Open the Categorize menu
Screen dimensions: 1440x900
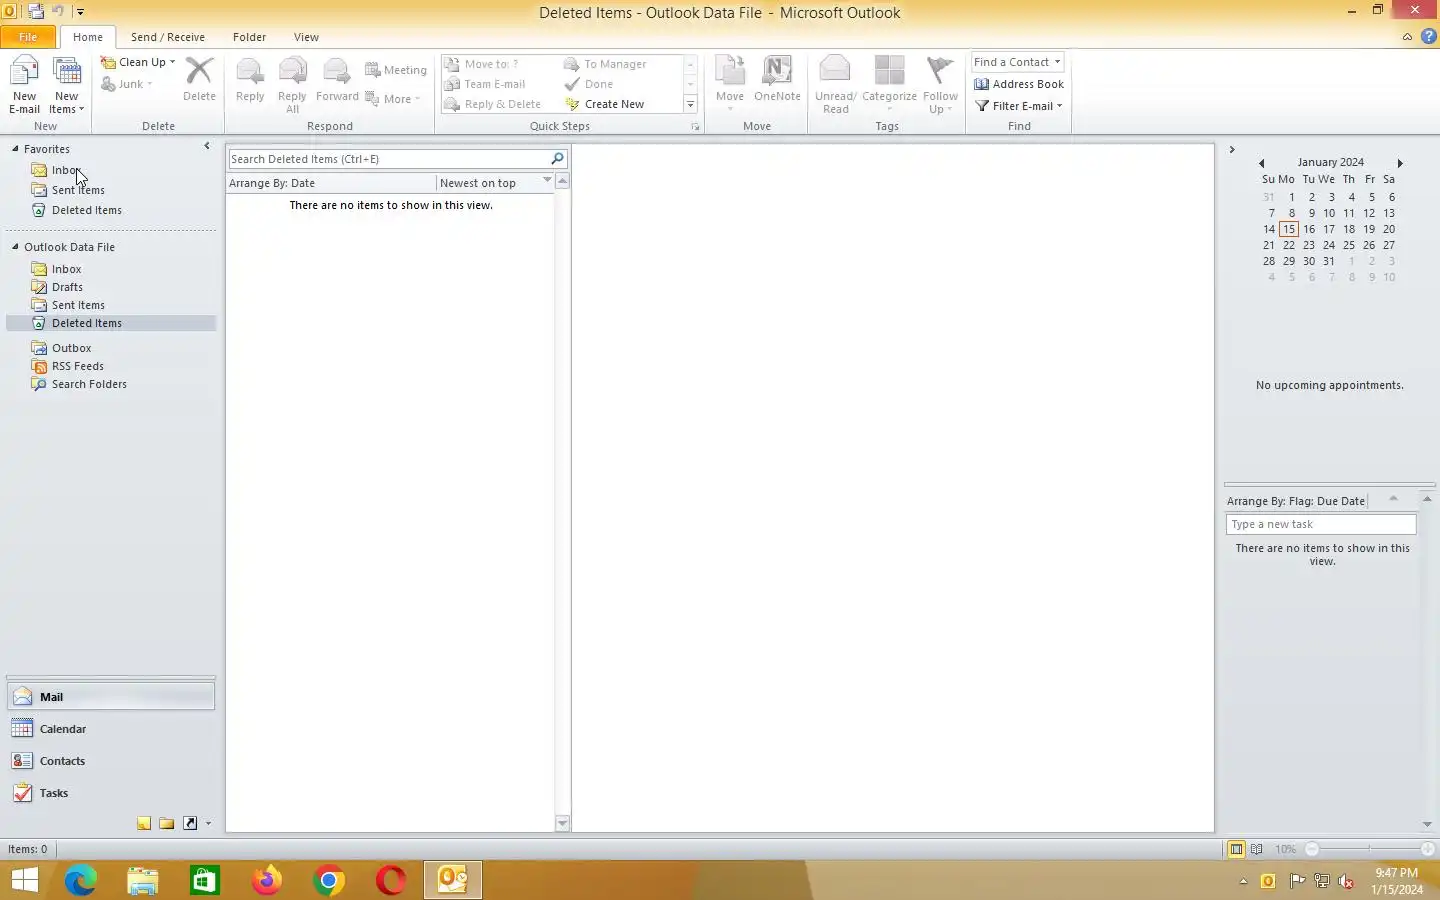889,82
